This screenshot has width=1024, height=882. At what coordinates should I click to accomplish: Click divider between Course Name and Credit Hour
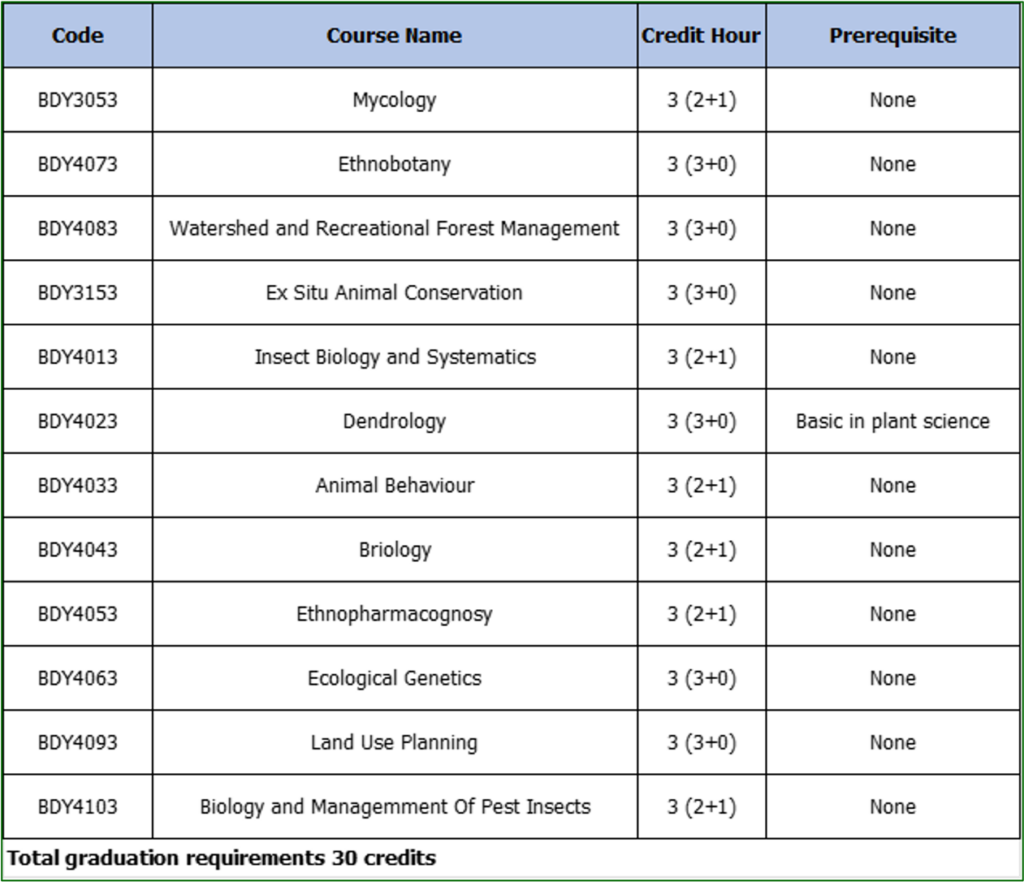pyautogui.click(x=637, y=36)
